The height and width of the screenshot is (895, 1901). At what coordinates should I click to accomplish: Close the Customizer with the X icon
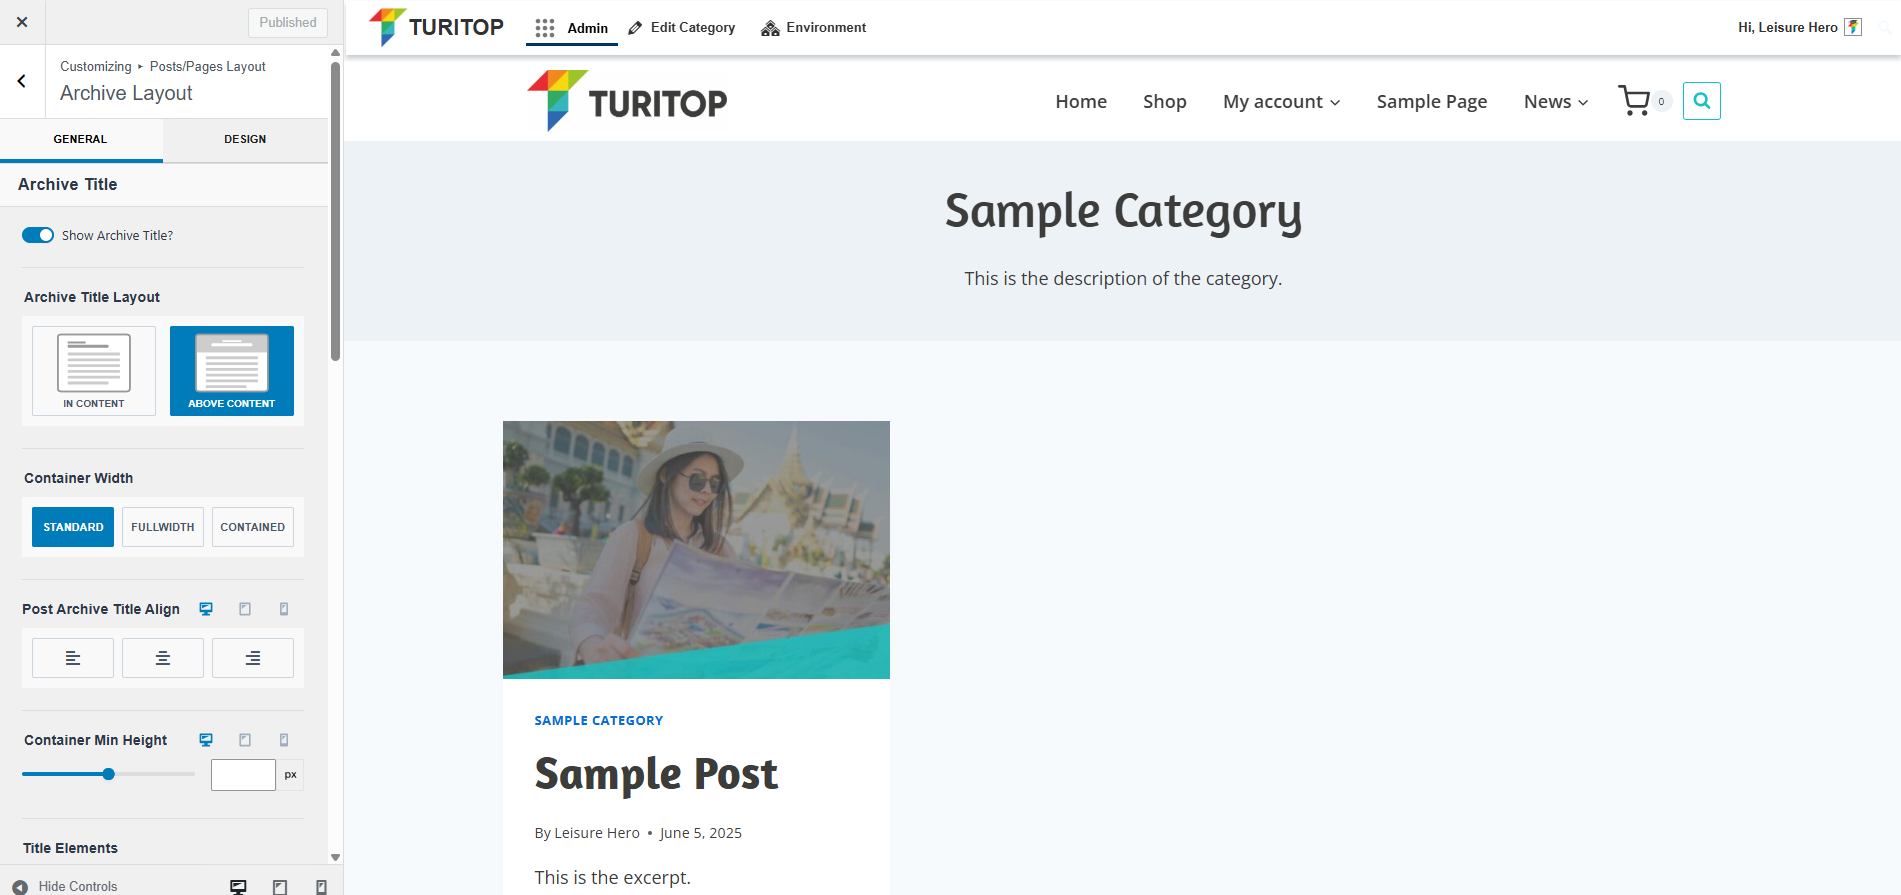(x=22, y=22)
